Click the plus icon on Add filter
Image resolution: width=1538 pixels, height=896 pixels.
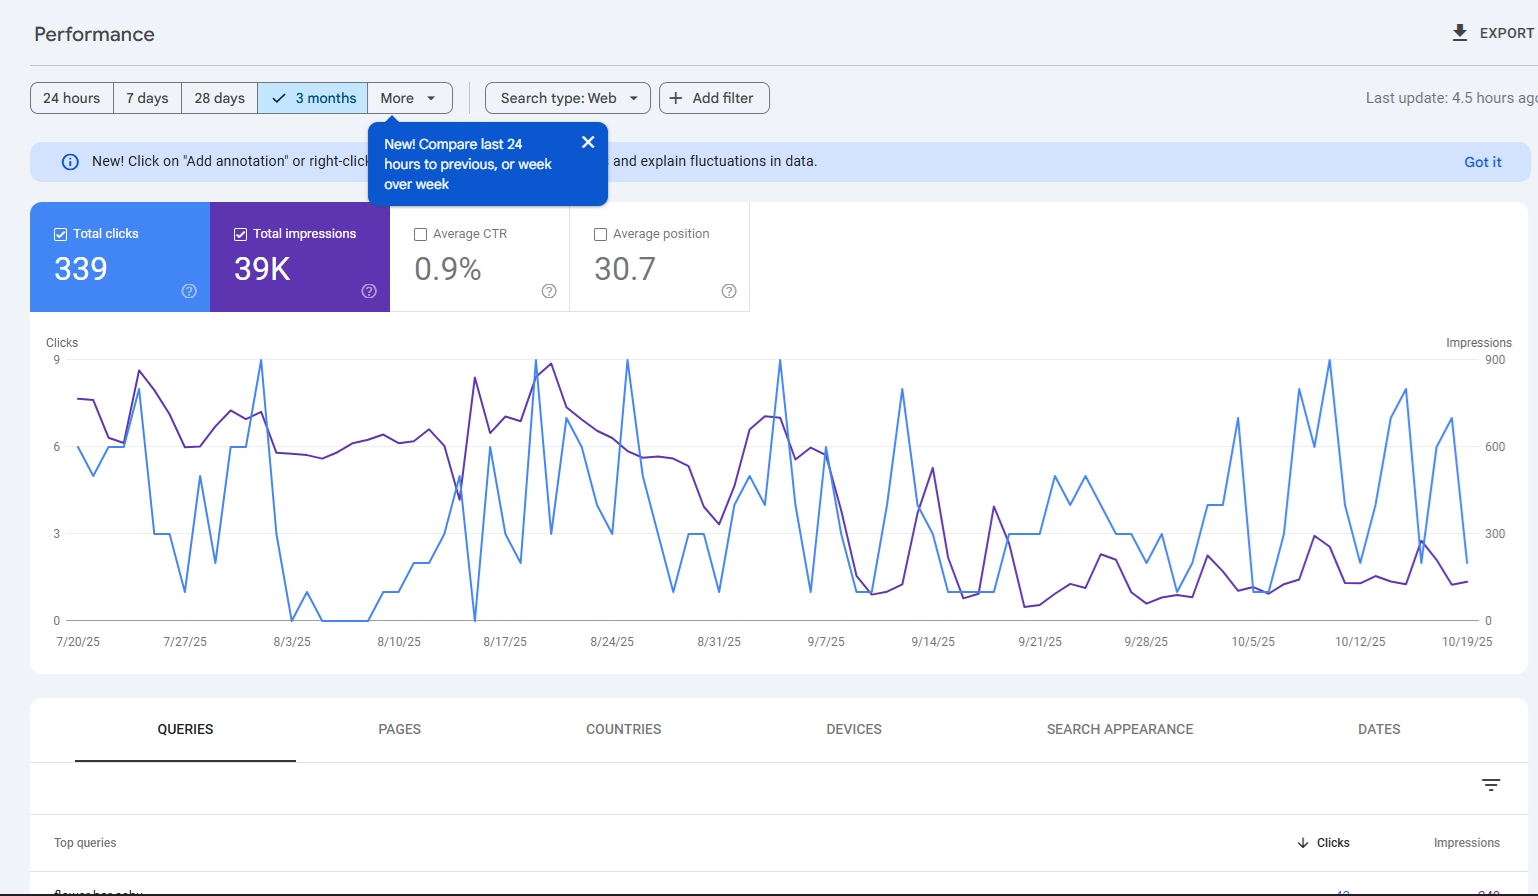[676, 98]
